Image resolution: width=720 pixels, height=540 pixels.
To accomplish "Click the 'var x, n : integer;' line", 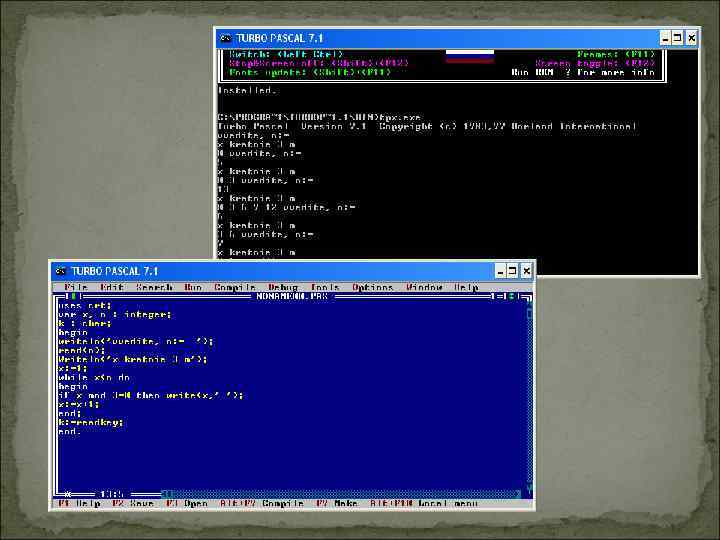I will pyautogui.click(x=115, y=315).
